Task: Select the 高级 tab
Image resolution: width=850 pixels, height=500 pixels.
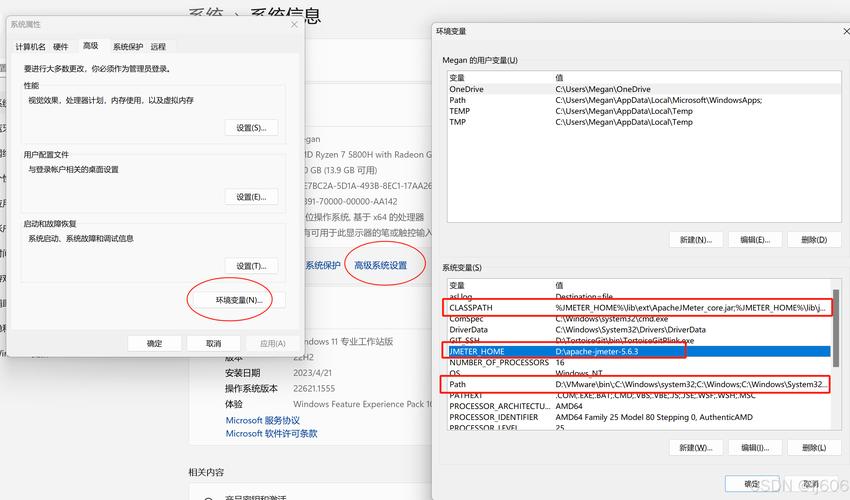Action: pyautogui.click(x=91, y=46)
